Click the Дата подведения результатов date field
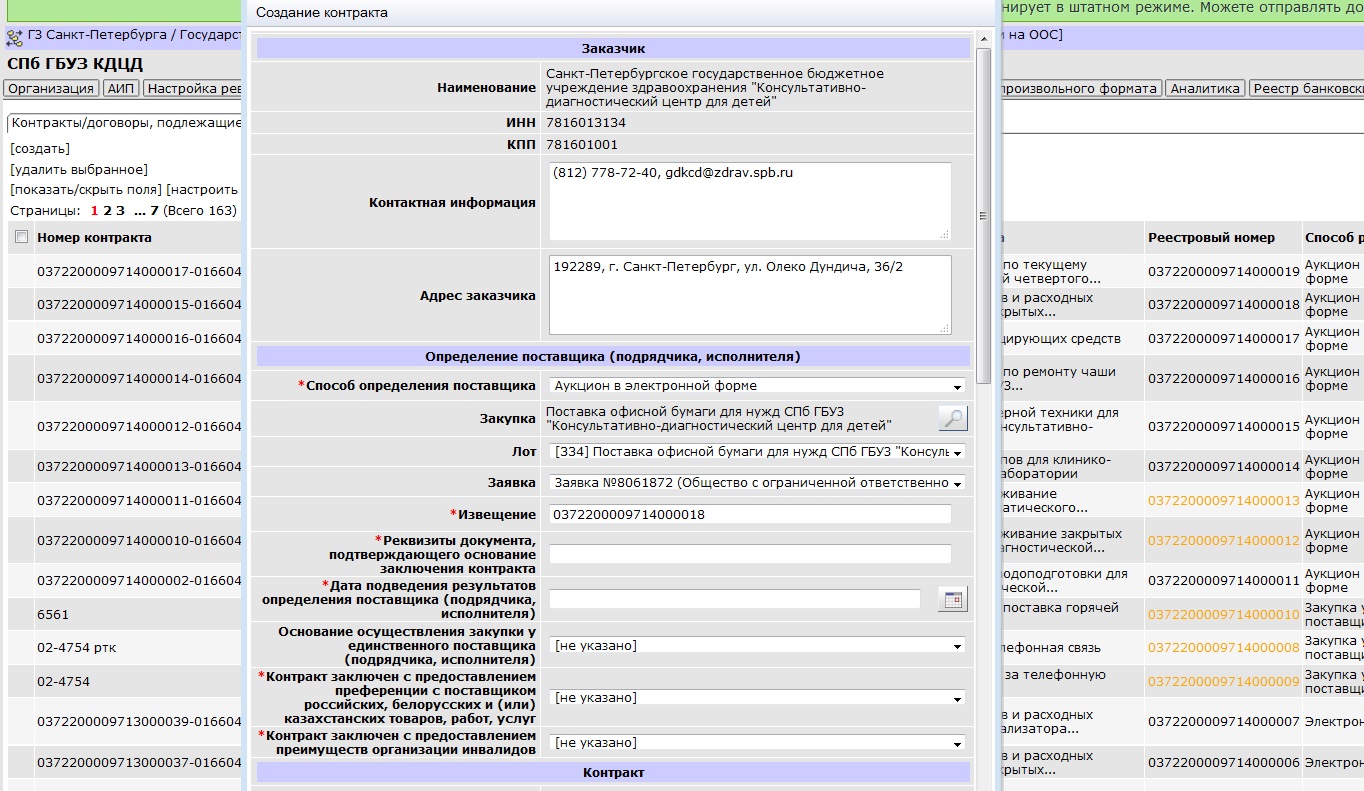The image size is (1364, 791). (735, 599)
